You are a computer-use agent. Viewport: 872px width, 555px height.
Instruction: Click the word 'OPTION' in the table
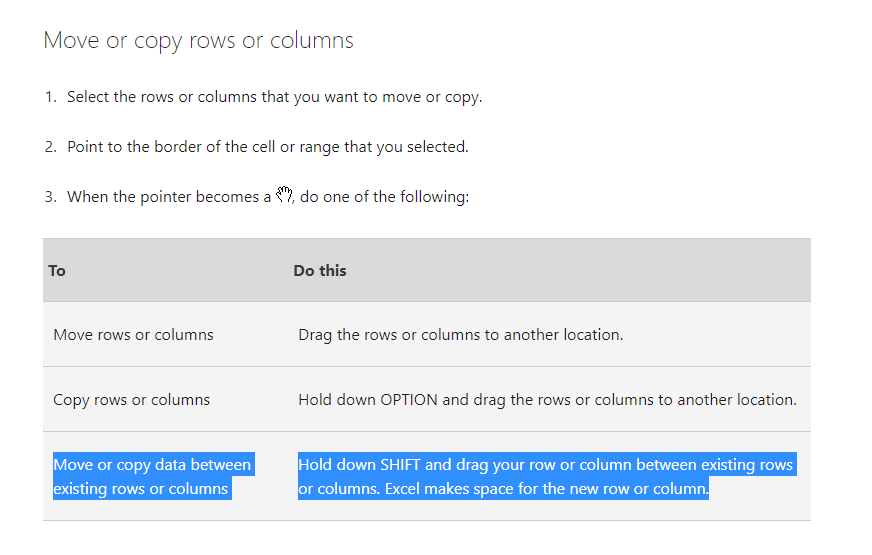(x=409, y=400)
